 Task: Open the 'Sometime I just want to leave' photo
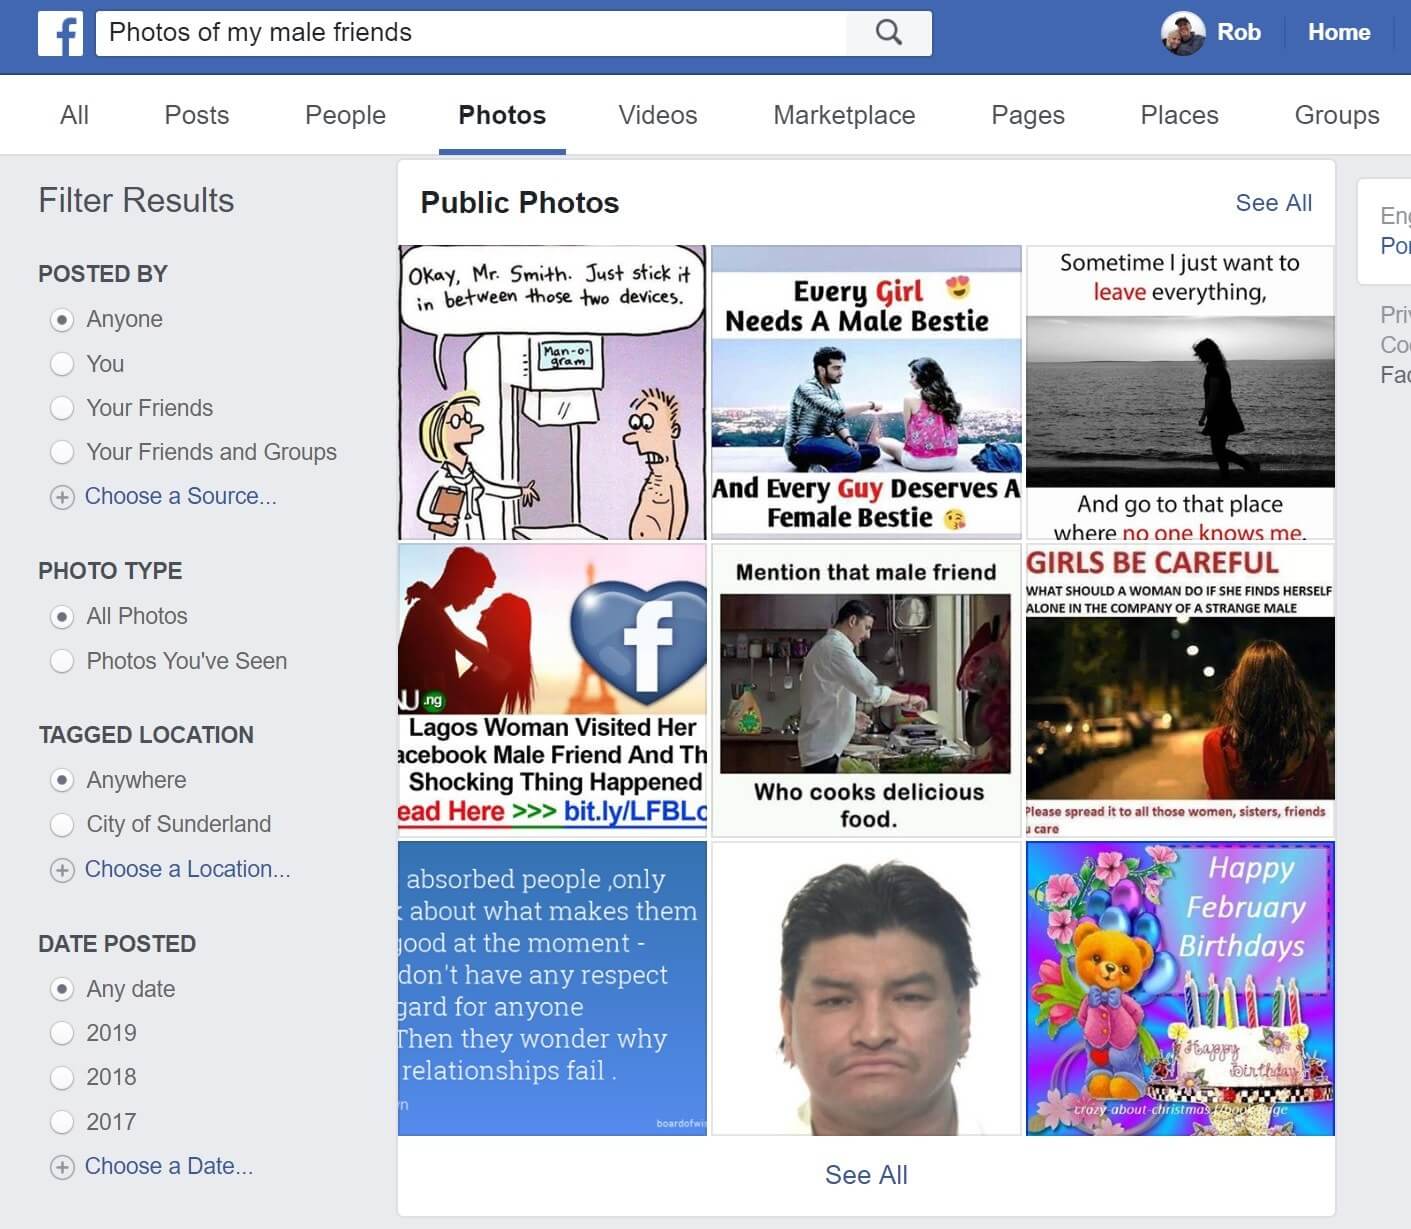point(1180,393)
